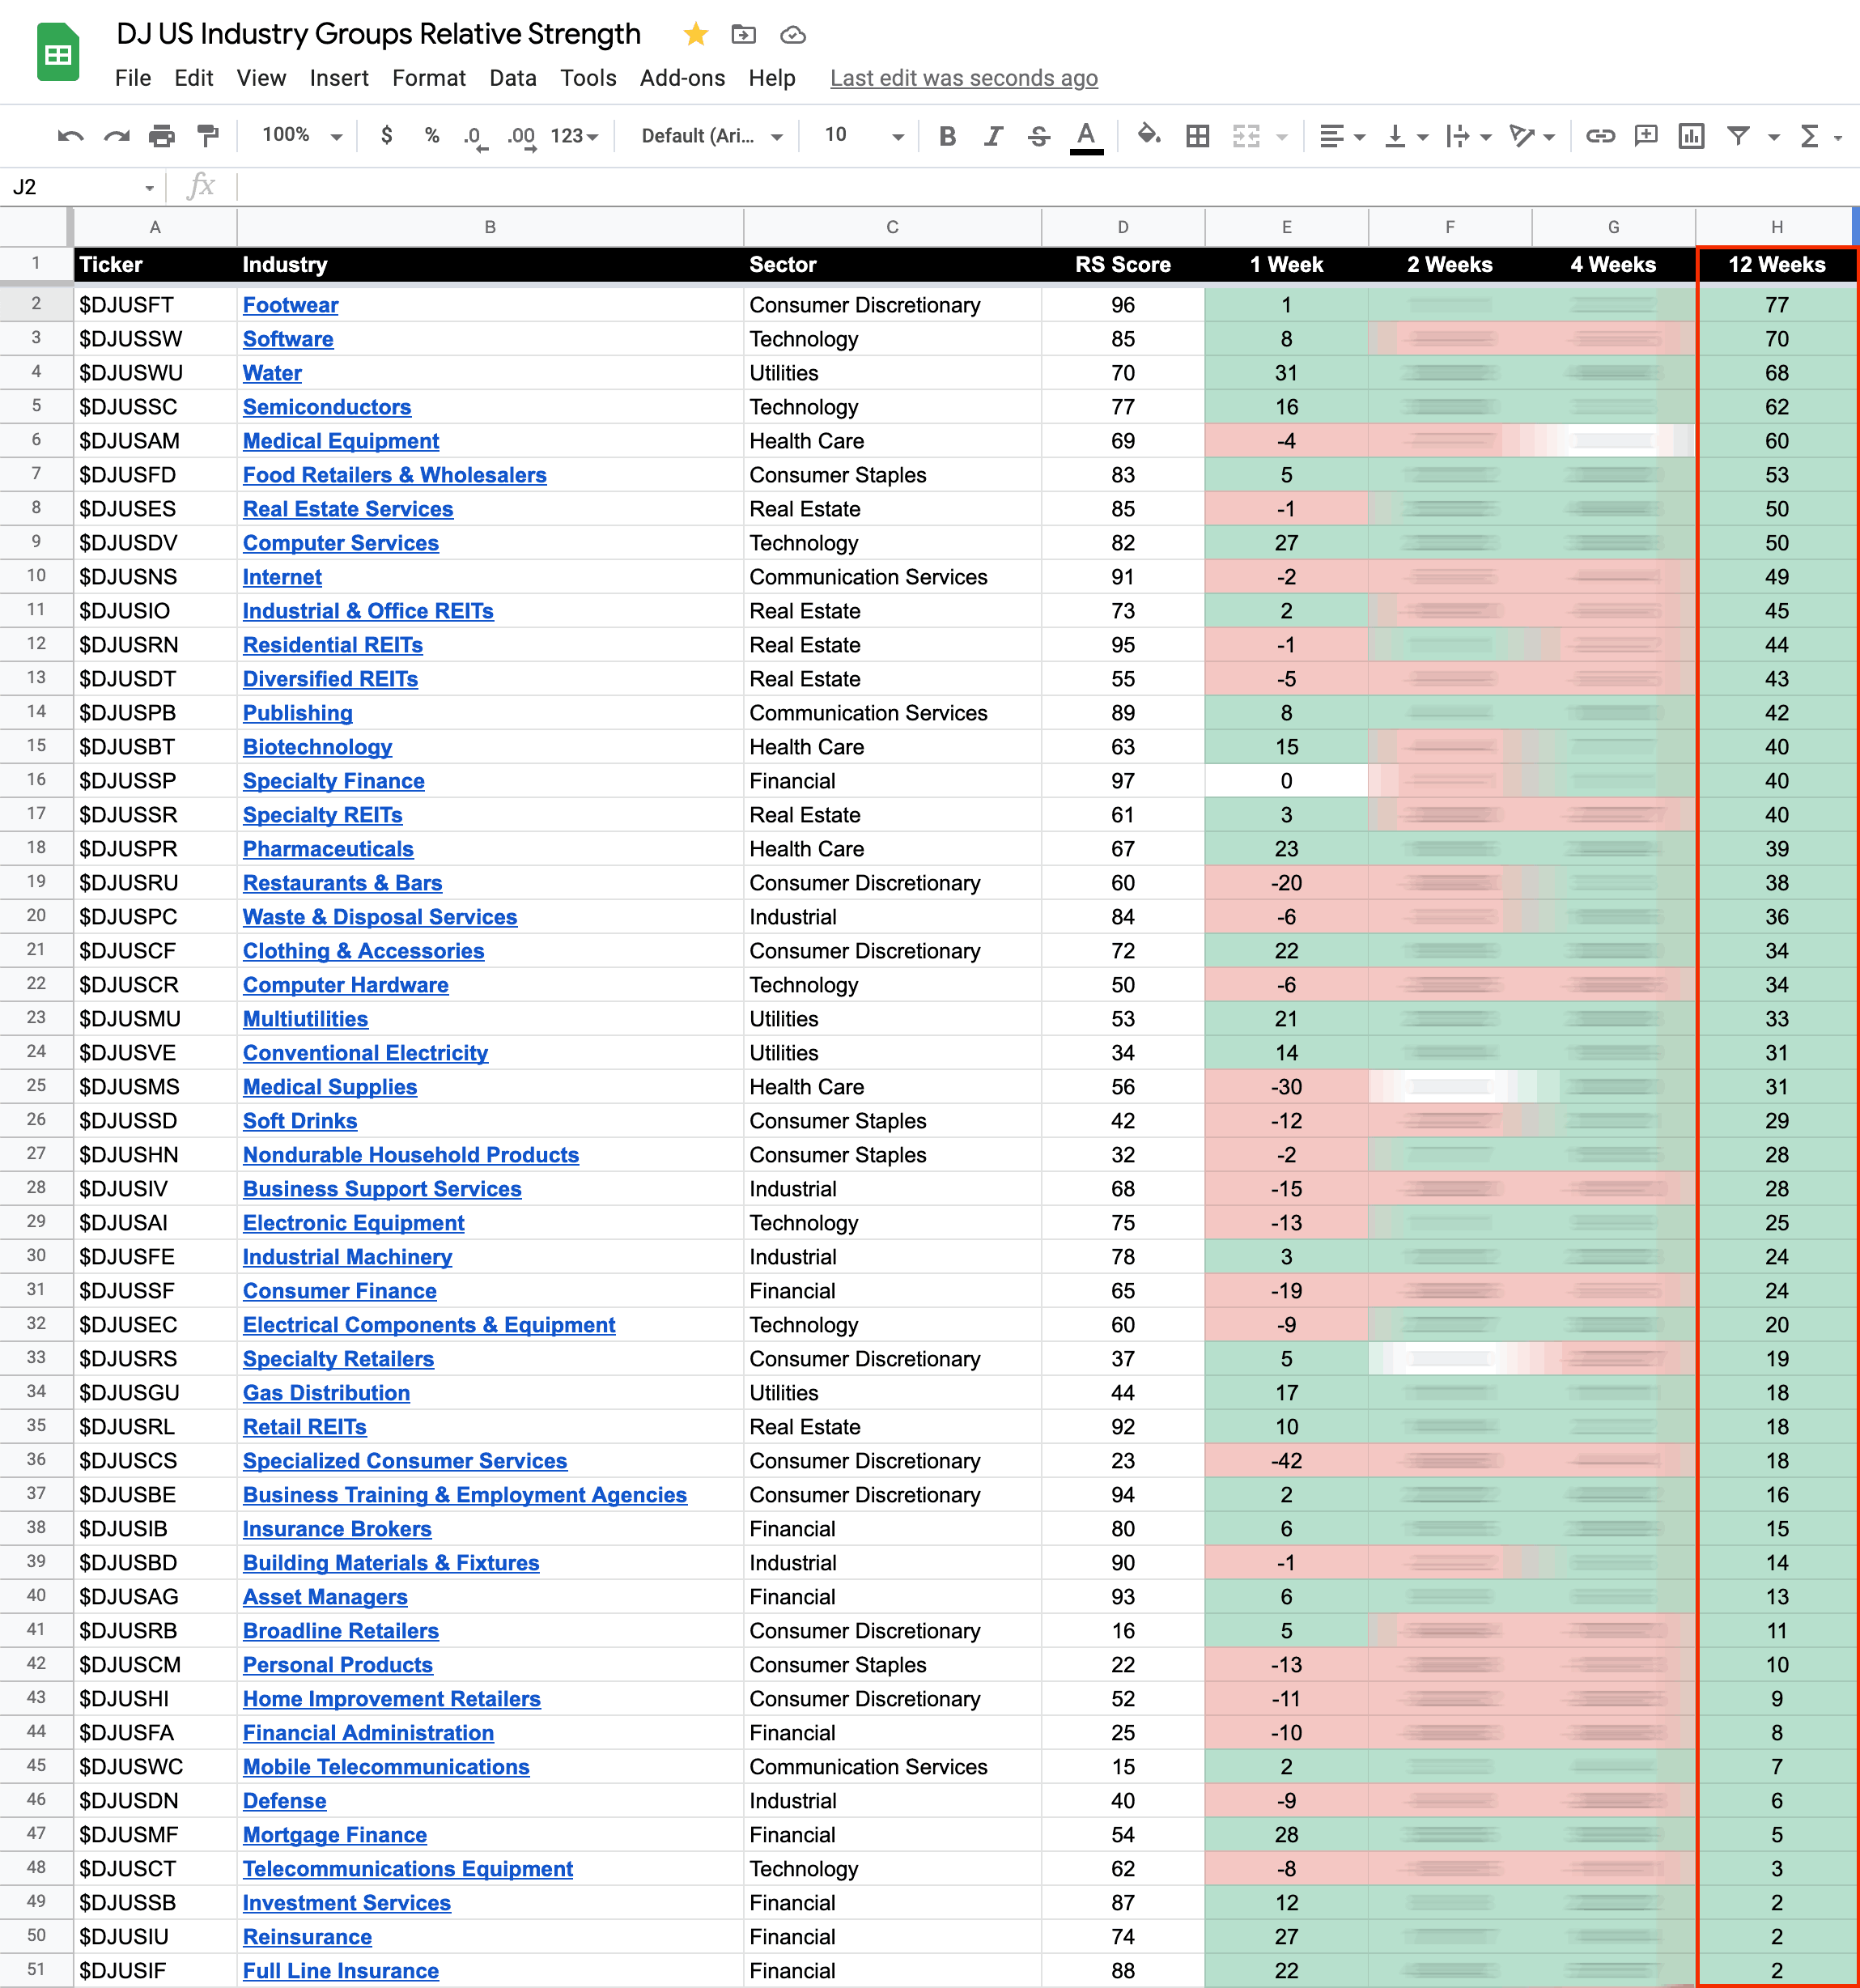The image size is (1860, 1988).
Task: Select the Sector header cell
Action: [x=892, y=265]
